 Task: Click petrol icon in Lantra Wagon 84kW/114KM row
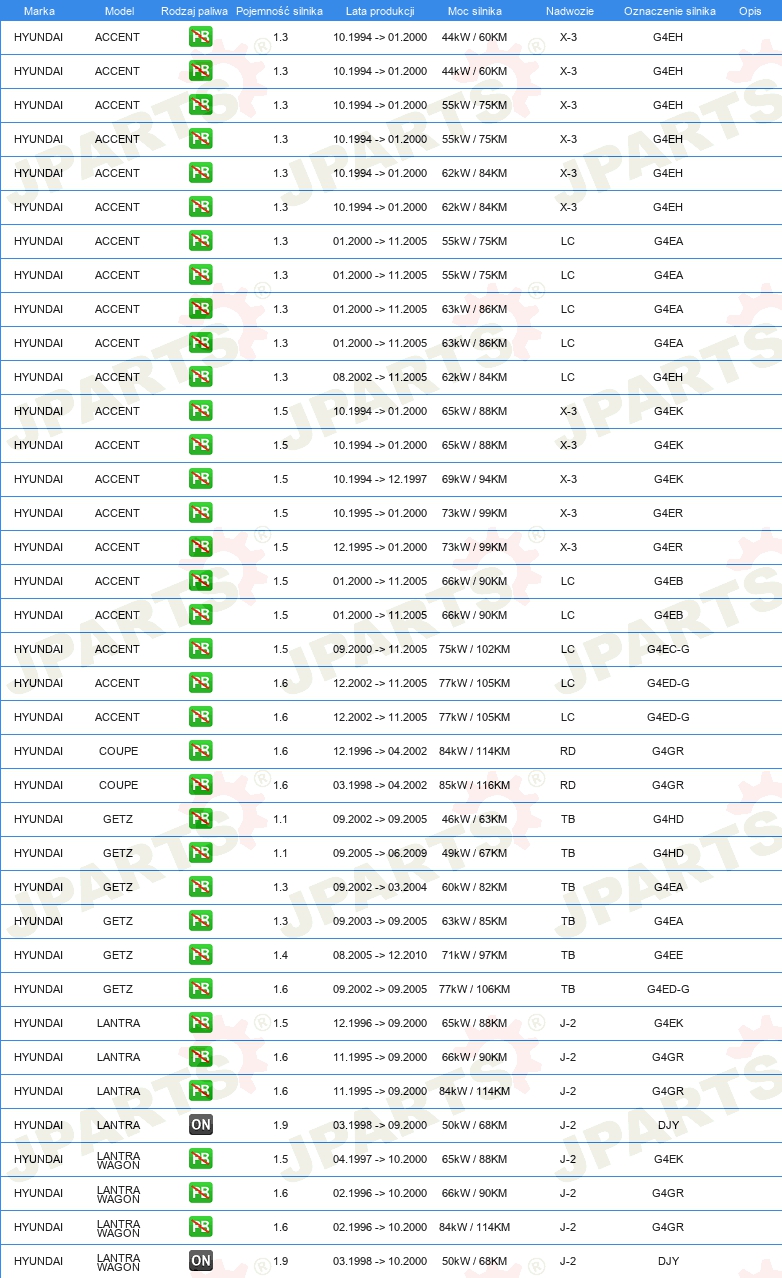pyautogui.click(x=201, y=1227)
